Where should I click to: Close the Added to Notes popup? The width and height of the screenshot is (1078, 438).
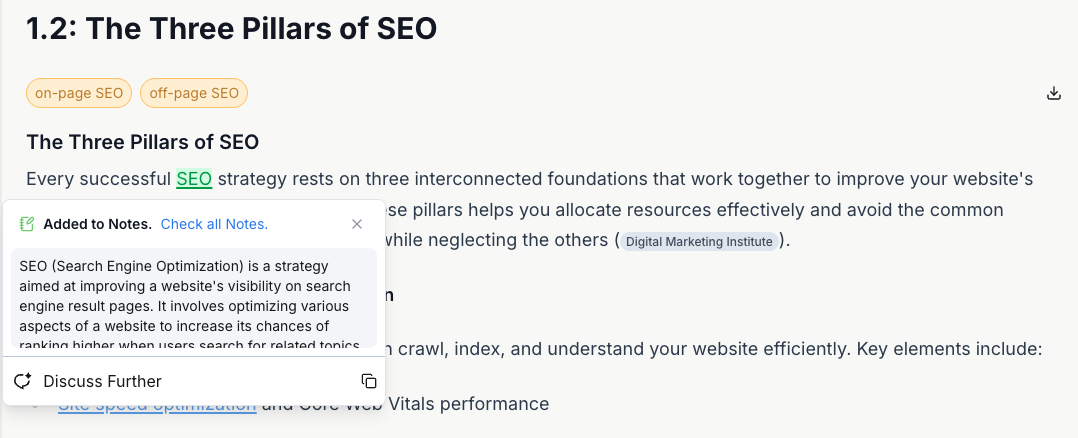point(357,224)
